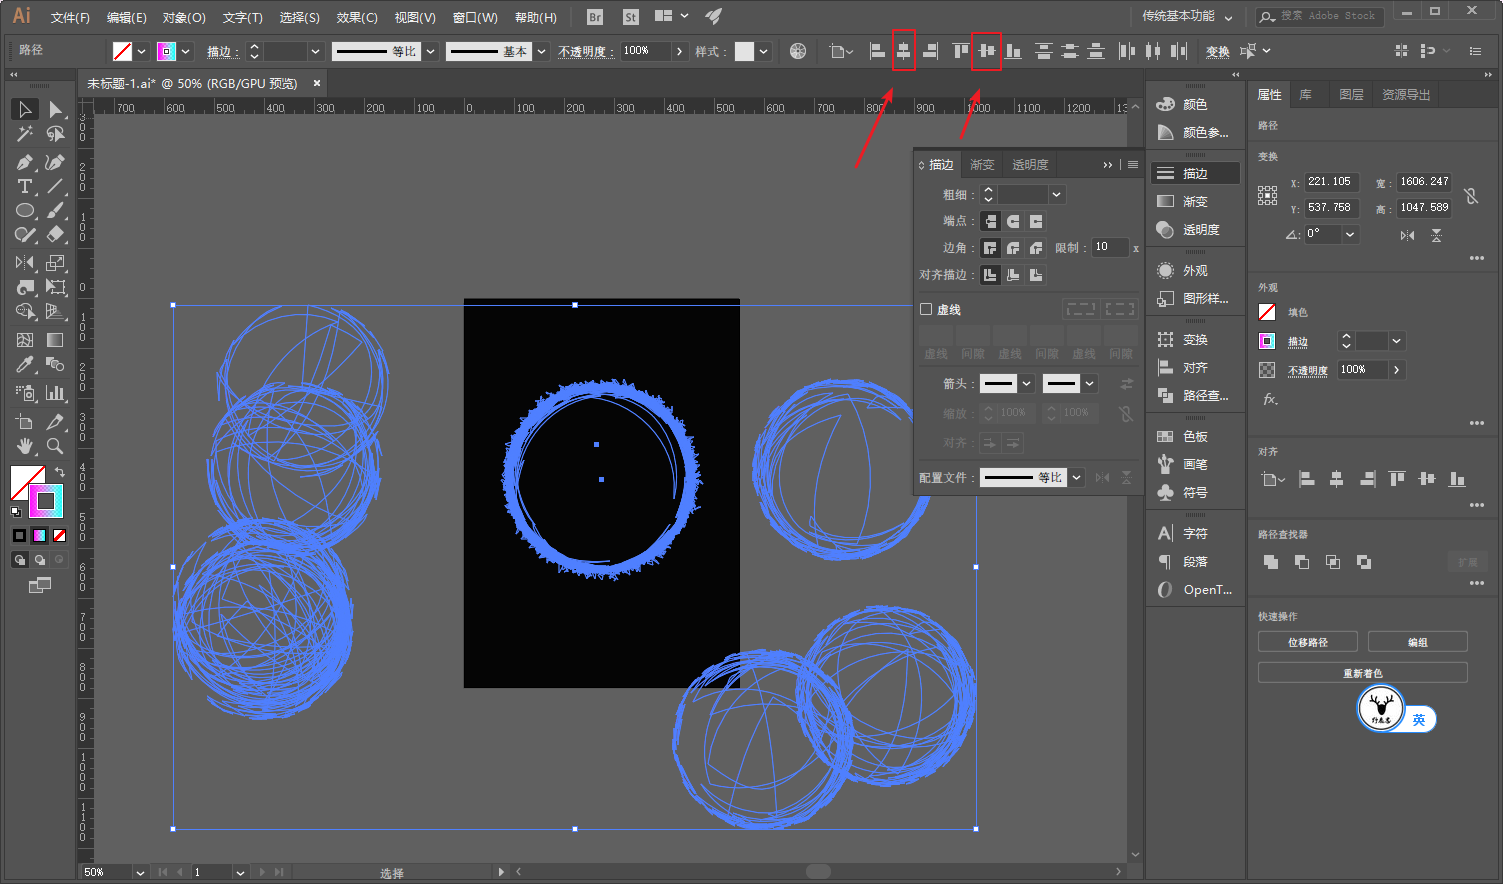
Task: Open the 对象(O) menu
Action: [x=184, y=17]
